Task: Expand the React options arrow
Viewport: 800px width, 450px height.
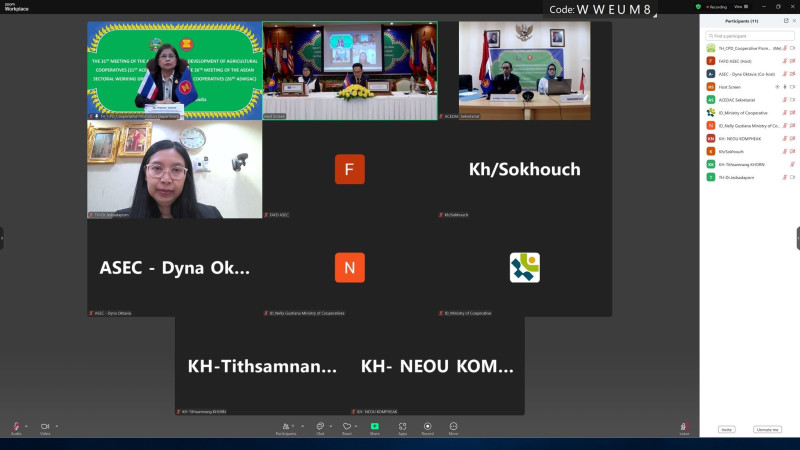Action: [x=356, y=426]
